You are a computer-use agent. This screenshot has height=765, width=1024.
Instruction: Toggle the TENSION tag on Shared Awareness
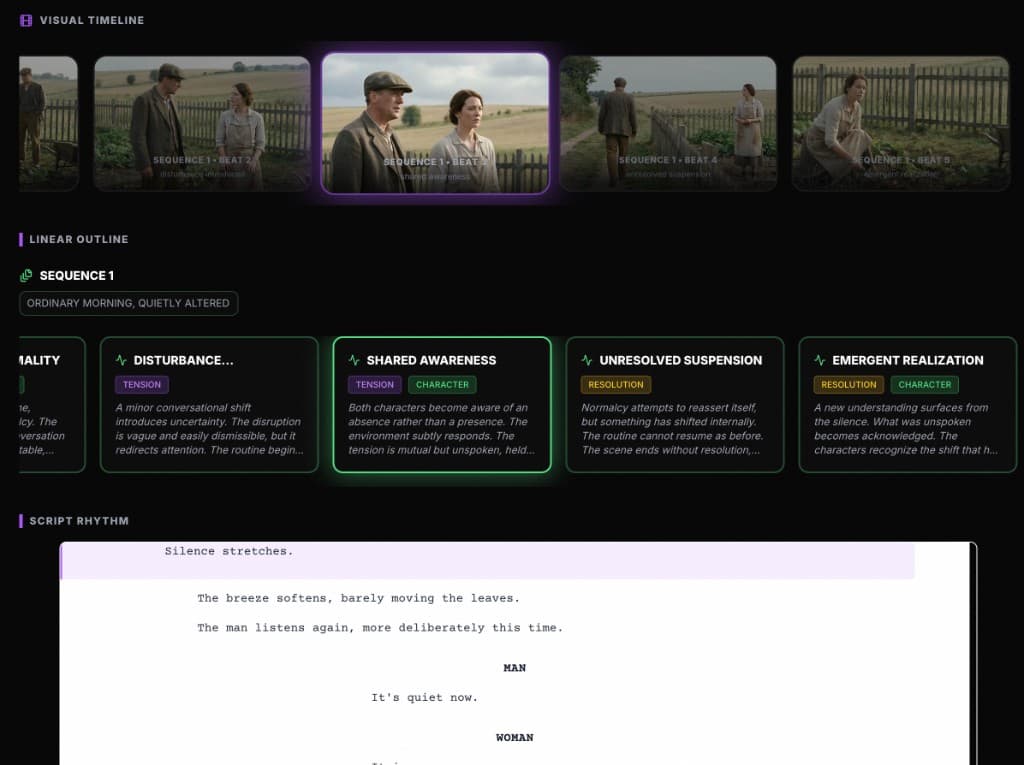374,384
